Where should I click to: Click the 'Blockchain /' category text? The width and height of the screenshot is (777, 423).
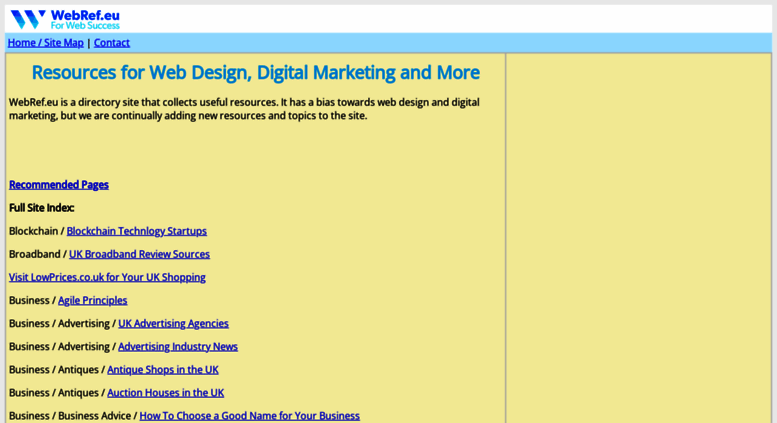click(37, 231)
